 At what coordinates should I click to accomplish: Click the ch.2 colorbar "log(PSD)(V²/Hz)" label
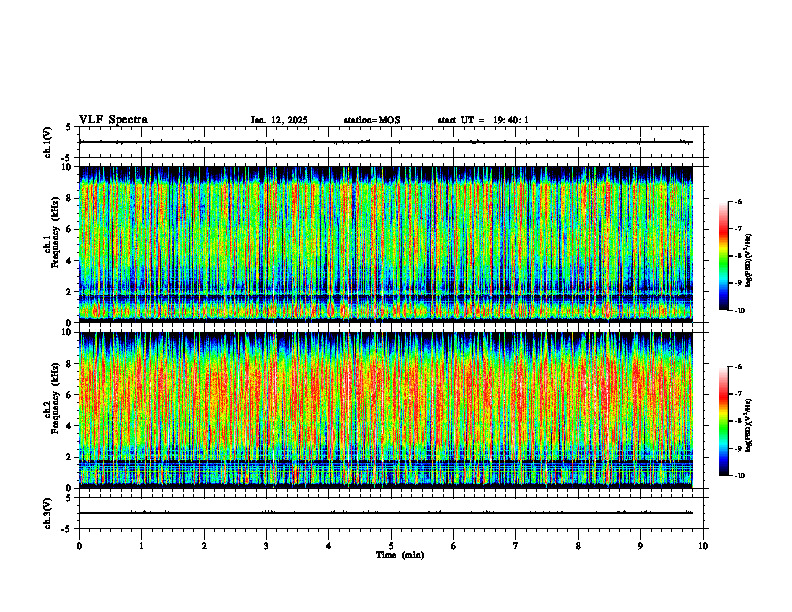pos(749,424)
